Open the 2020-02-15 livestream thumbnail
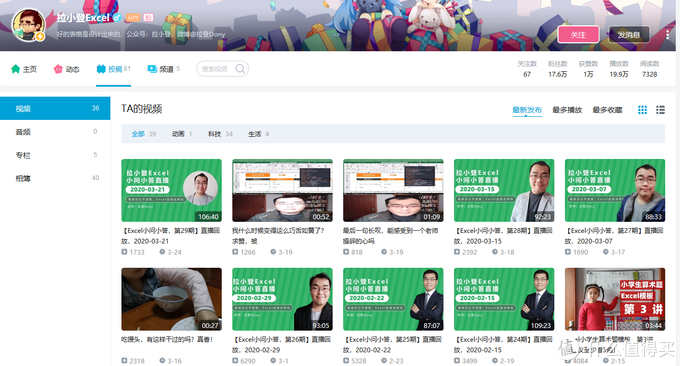The height and width of the screenshot is (366, 680). (504, 299)
